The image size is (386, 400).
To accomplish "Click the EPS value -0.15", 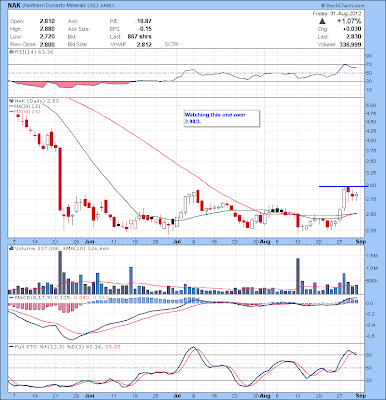I will 145,29.
